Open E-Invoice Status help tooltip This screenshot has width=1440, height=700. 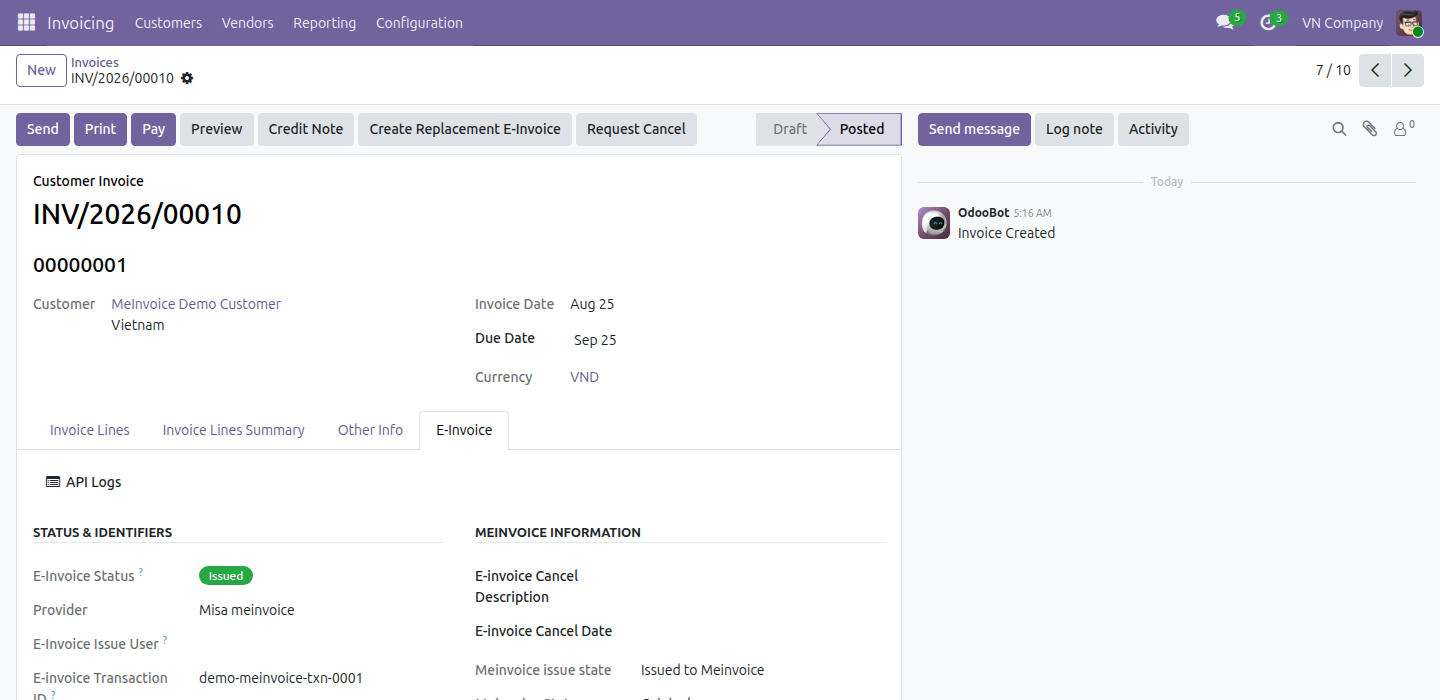(x=141, y=572)
